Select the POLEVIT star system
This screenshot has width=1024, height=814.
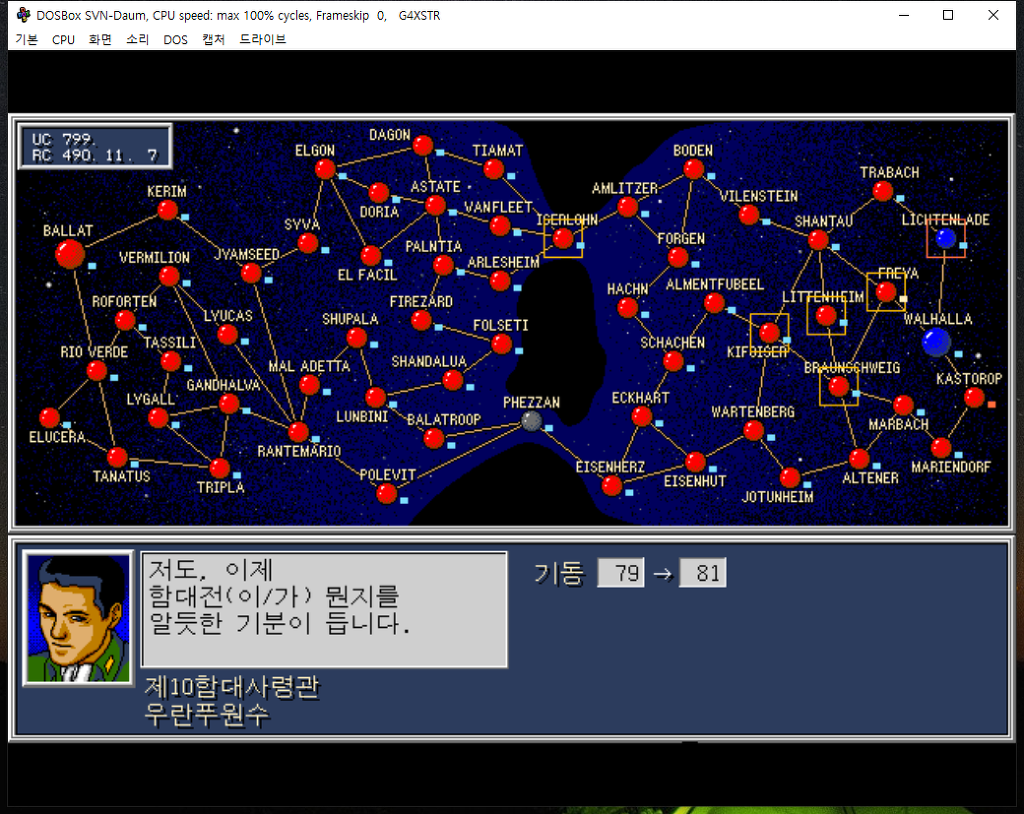(387, 494)
